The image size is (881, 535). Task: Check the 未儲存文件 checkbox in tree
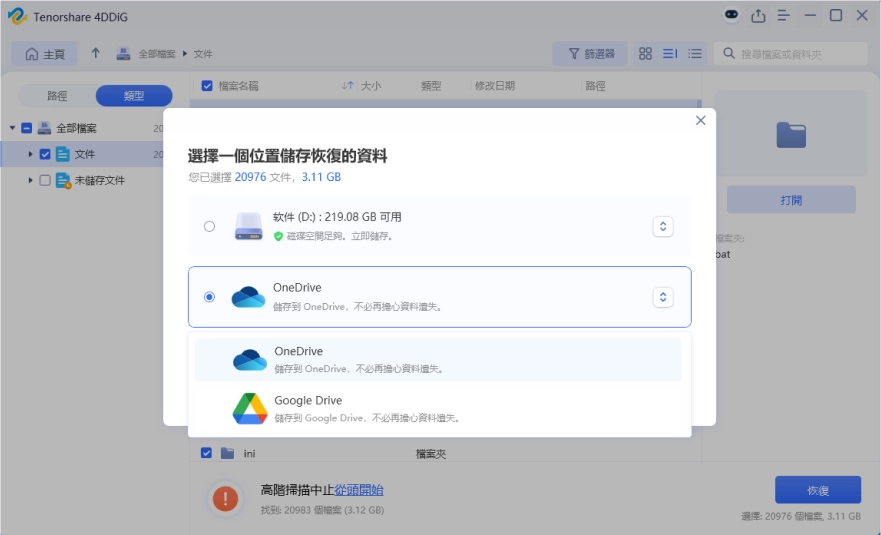[x=45, y=181]
